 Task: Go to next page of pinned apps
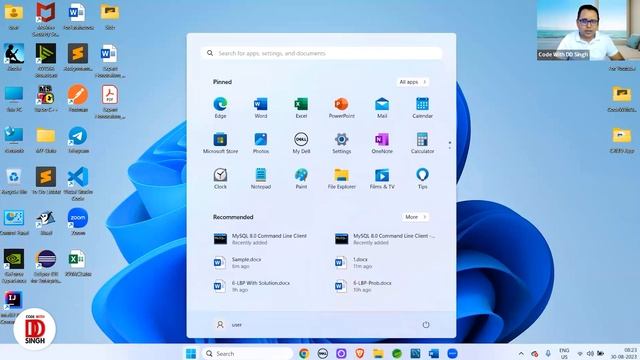tap(449, 147)
